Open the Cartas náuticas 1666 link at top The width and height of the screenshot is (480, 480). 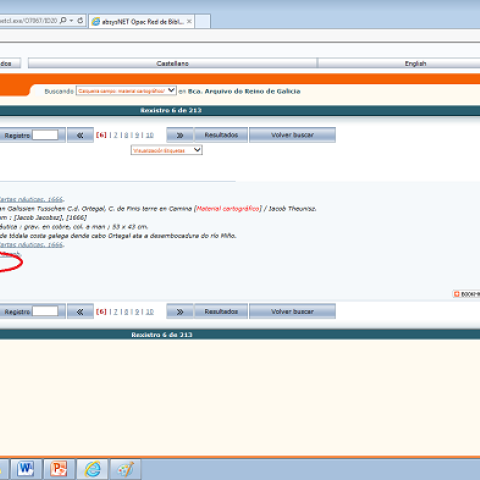[x=31, y=199]
